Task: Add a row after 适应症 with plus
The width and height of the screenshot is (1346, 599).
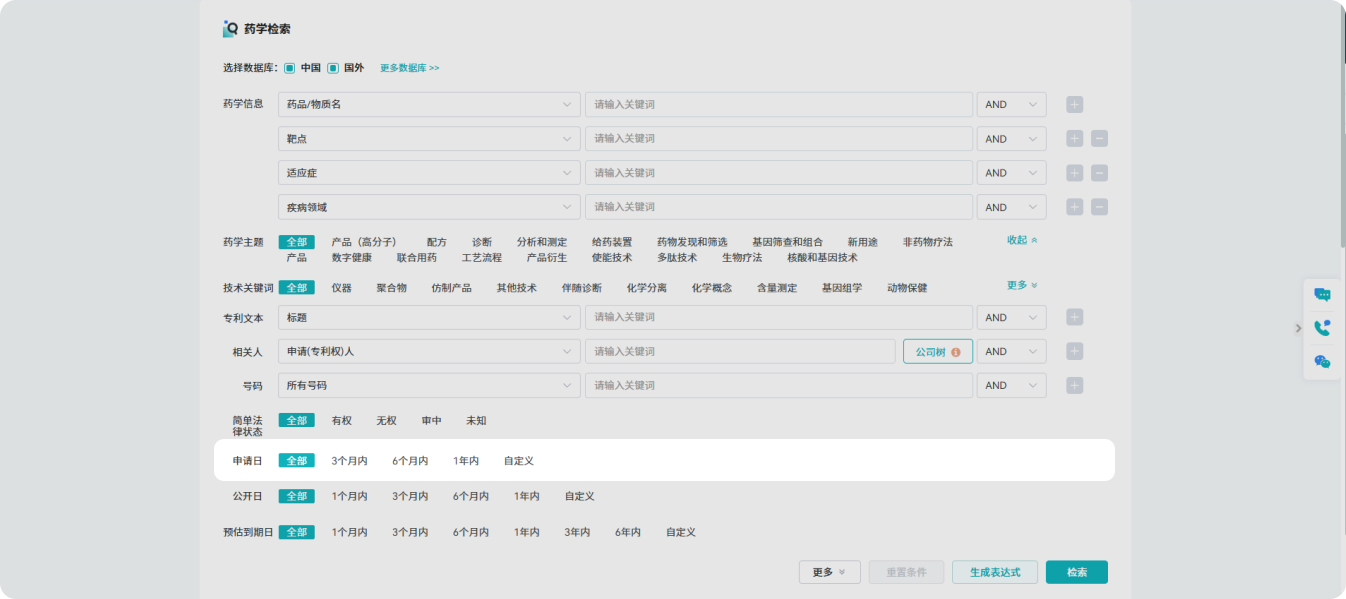Action: 1075,173
